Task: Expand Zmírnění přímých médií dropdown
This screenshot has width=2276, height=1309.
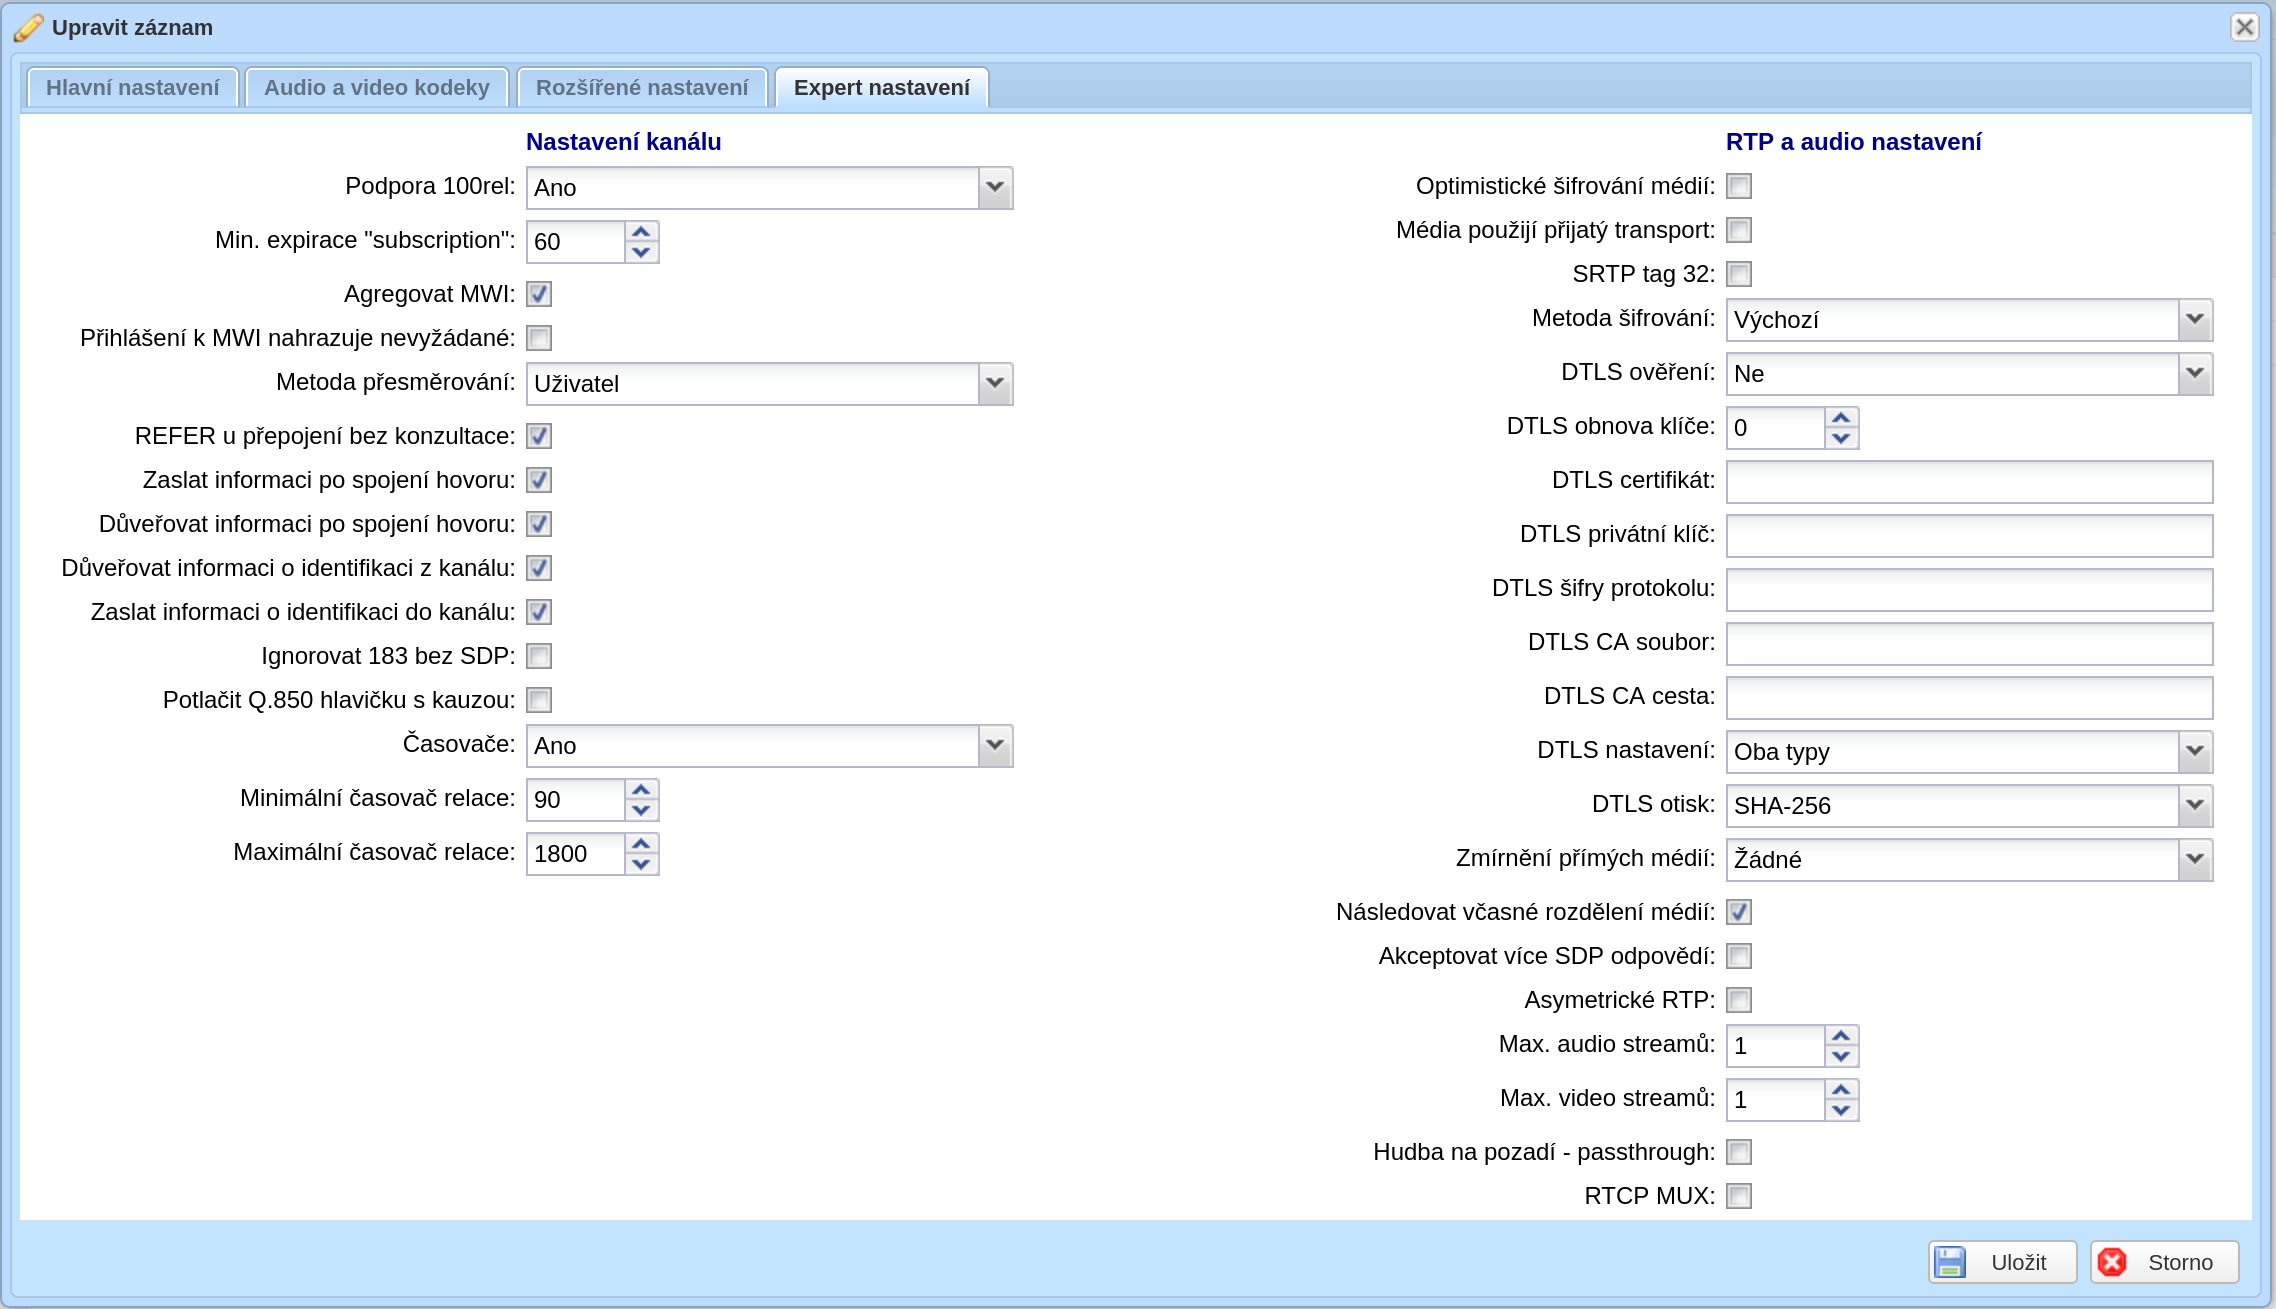Action: pos(2195,860)
